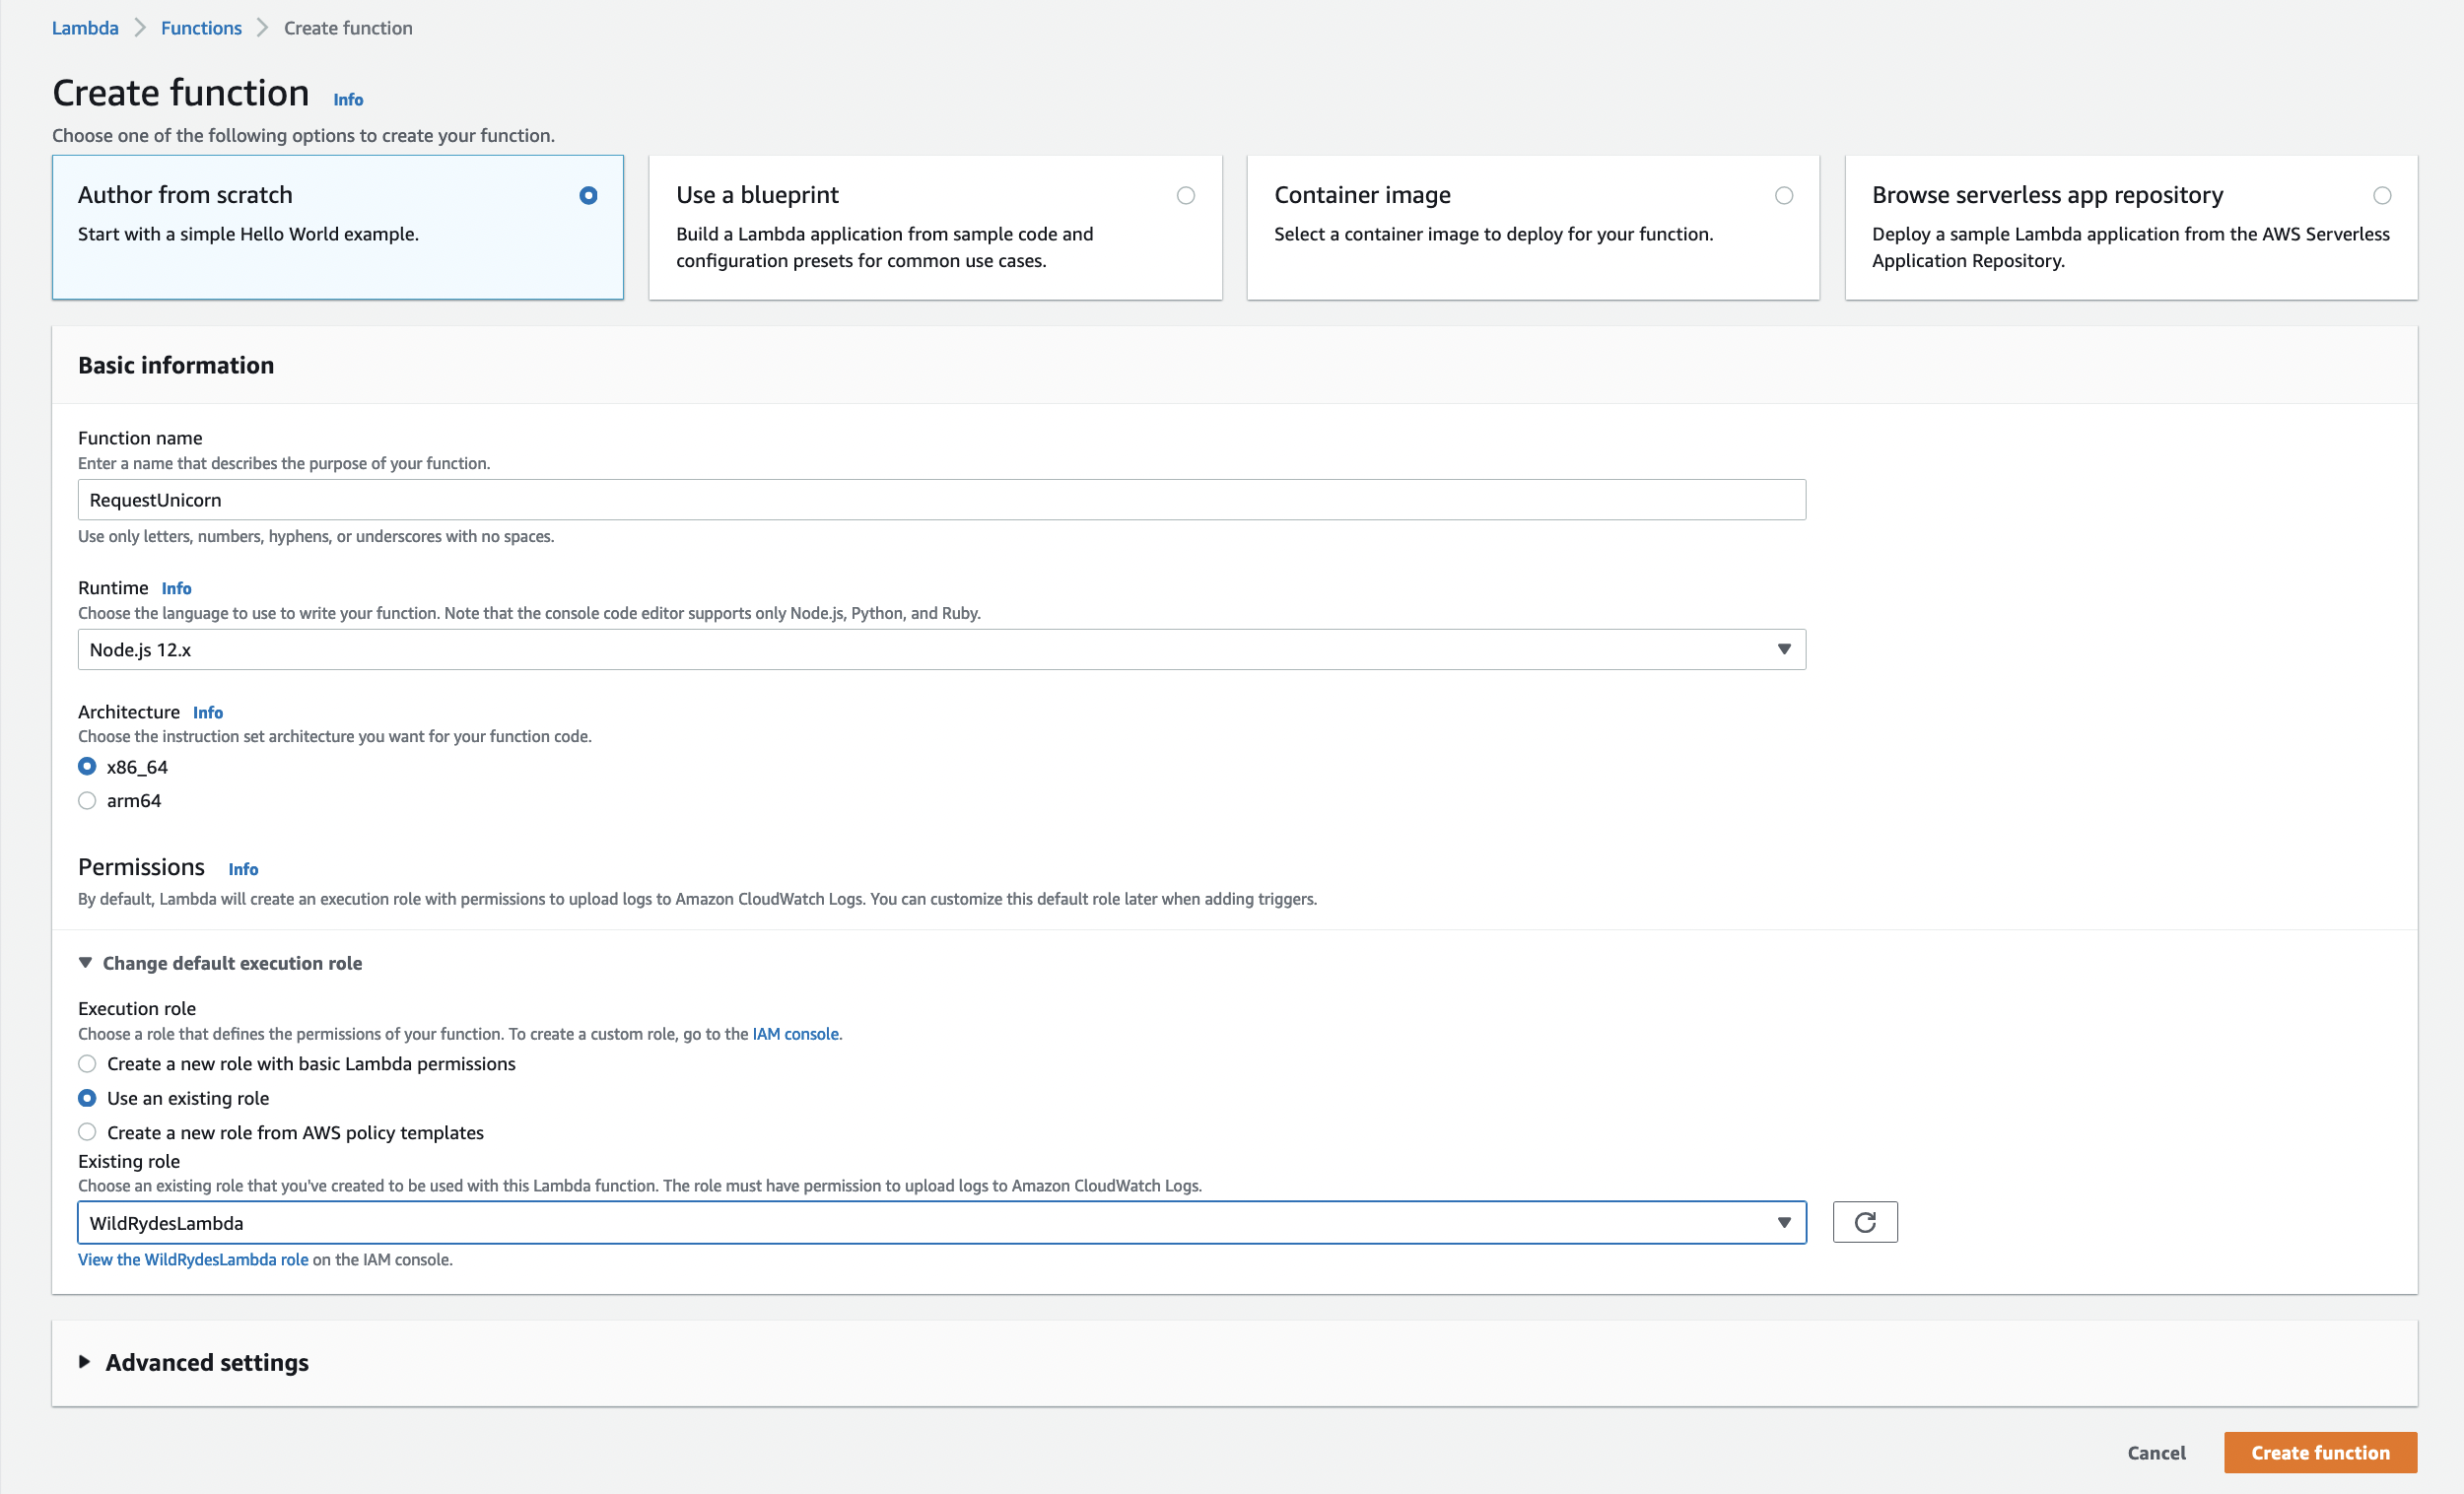The image size is (2464, 1494).
Task: Select Author from scratch option
Action: [x=338, y=227]
